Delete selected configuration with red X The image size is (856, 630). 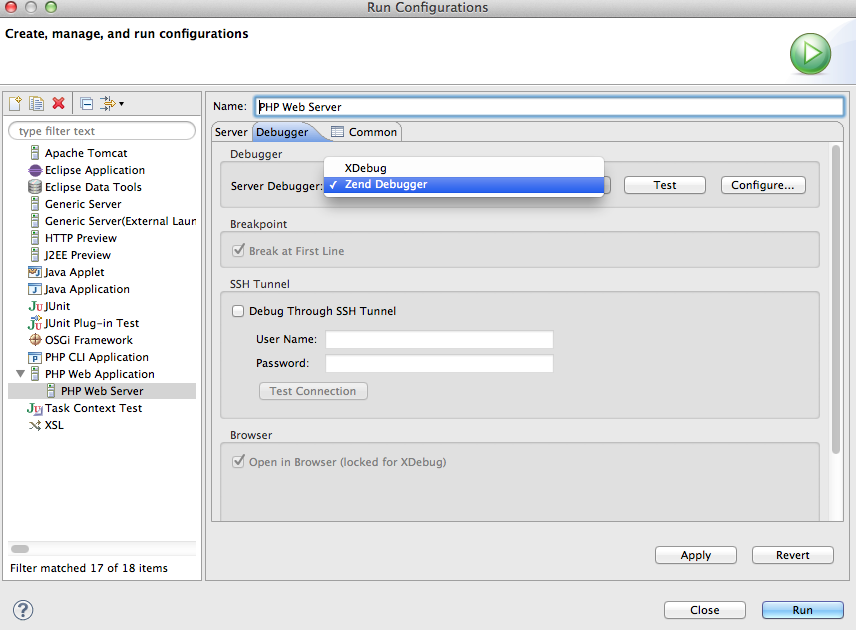coord(58,103)
